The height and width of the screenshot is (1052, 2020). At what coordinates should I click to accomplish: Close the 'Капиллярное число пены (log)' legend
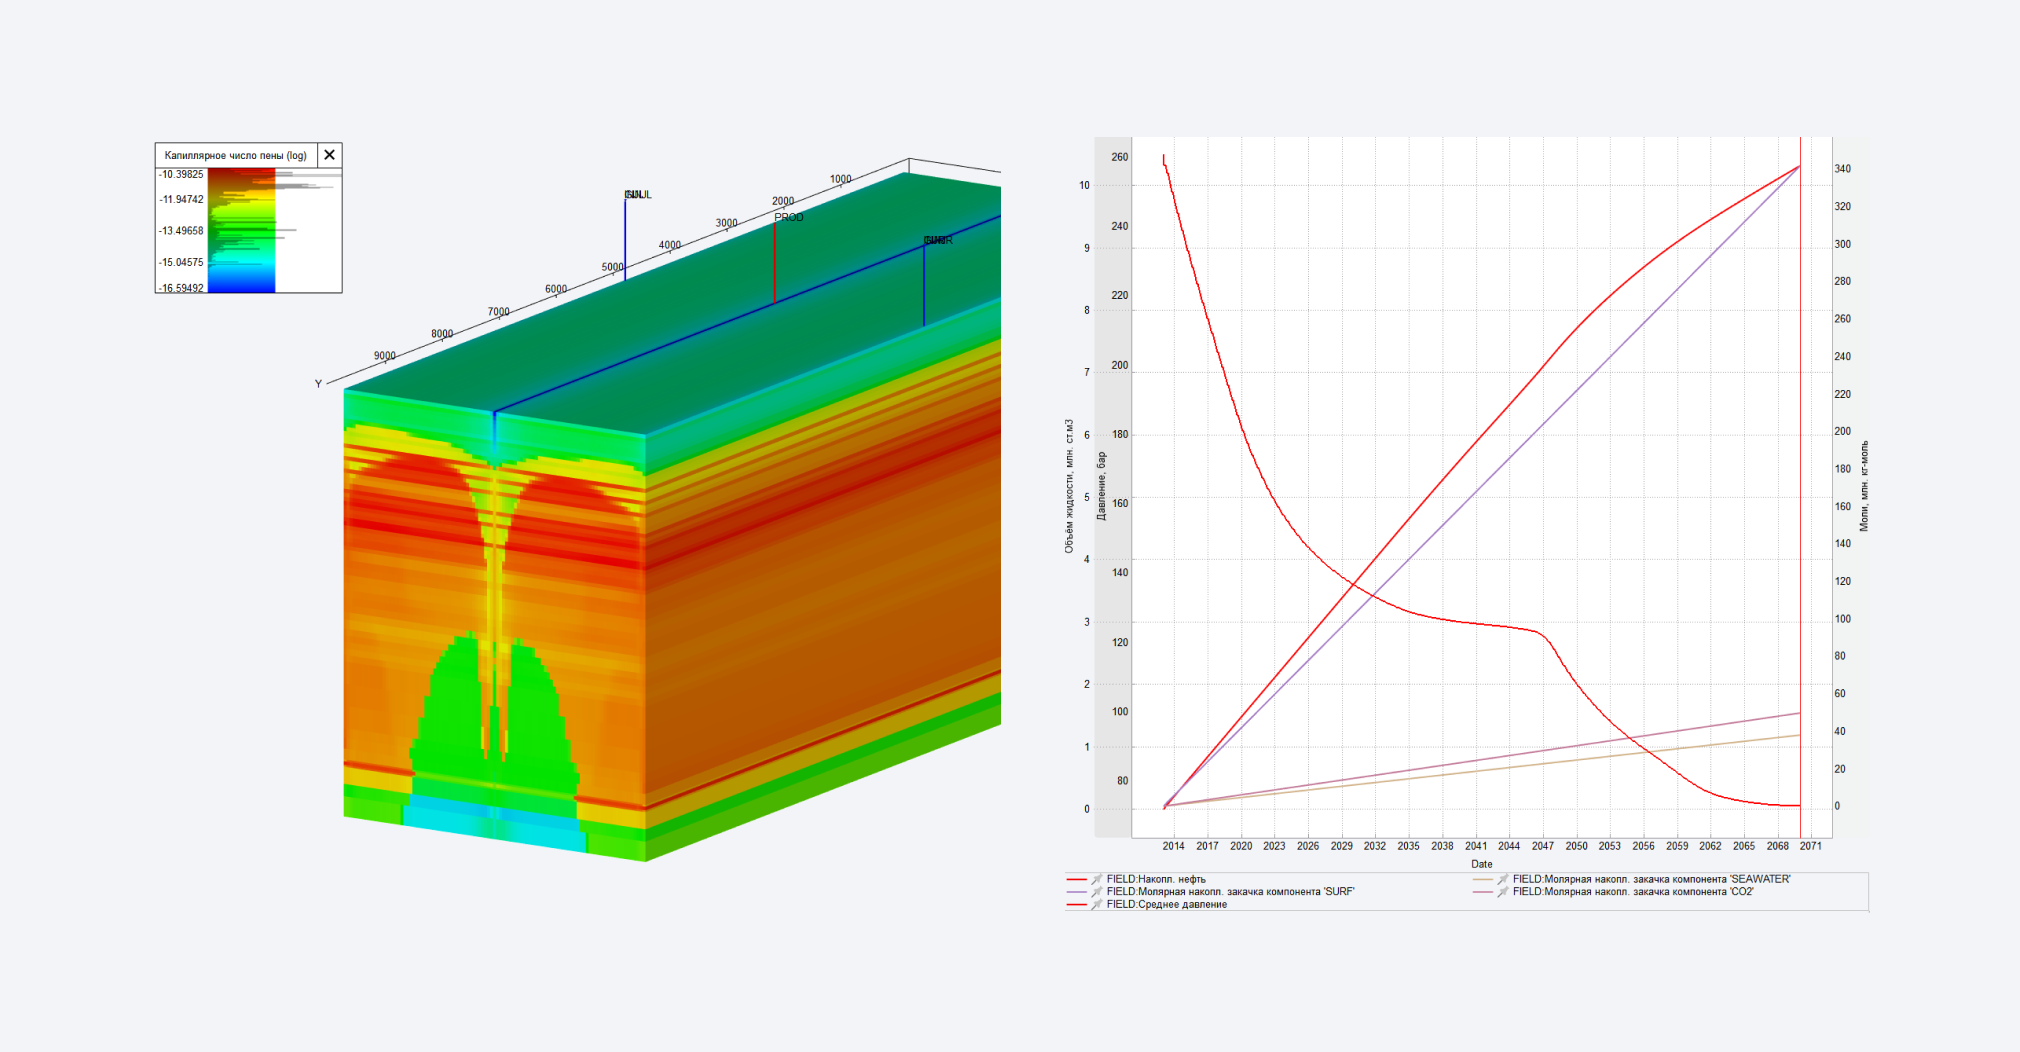pos(330,155)
